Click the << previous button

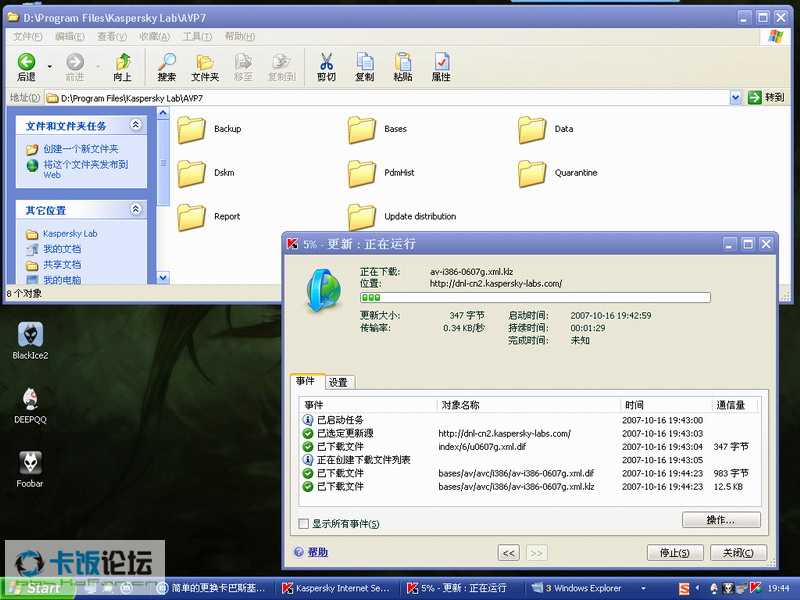(x=509, y=553)
